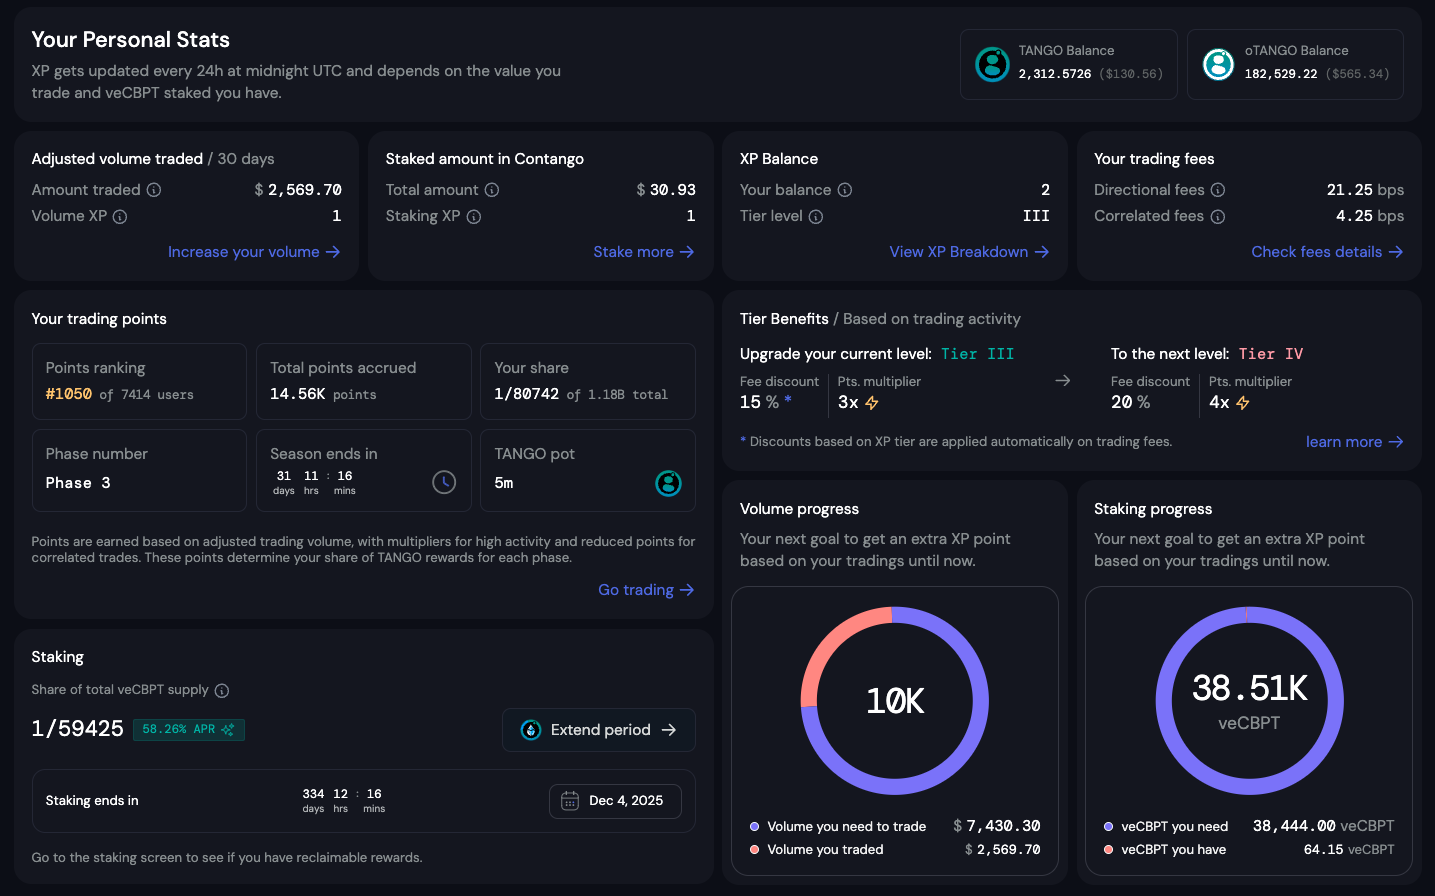This screenshot has height=896, width=1435.
Task: Open the Dec 4, 2025 date picker
Action: pos(615,801)
